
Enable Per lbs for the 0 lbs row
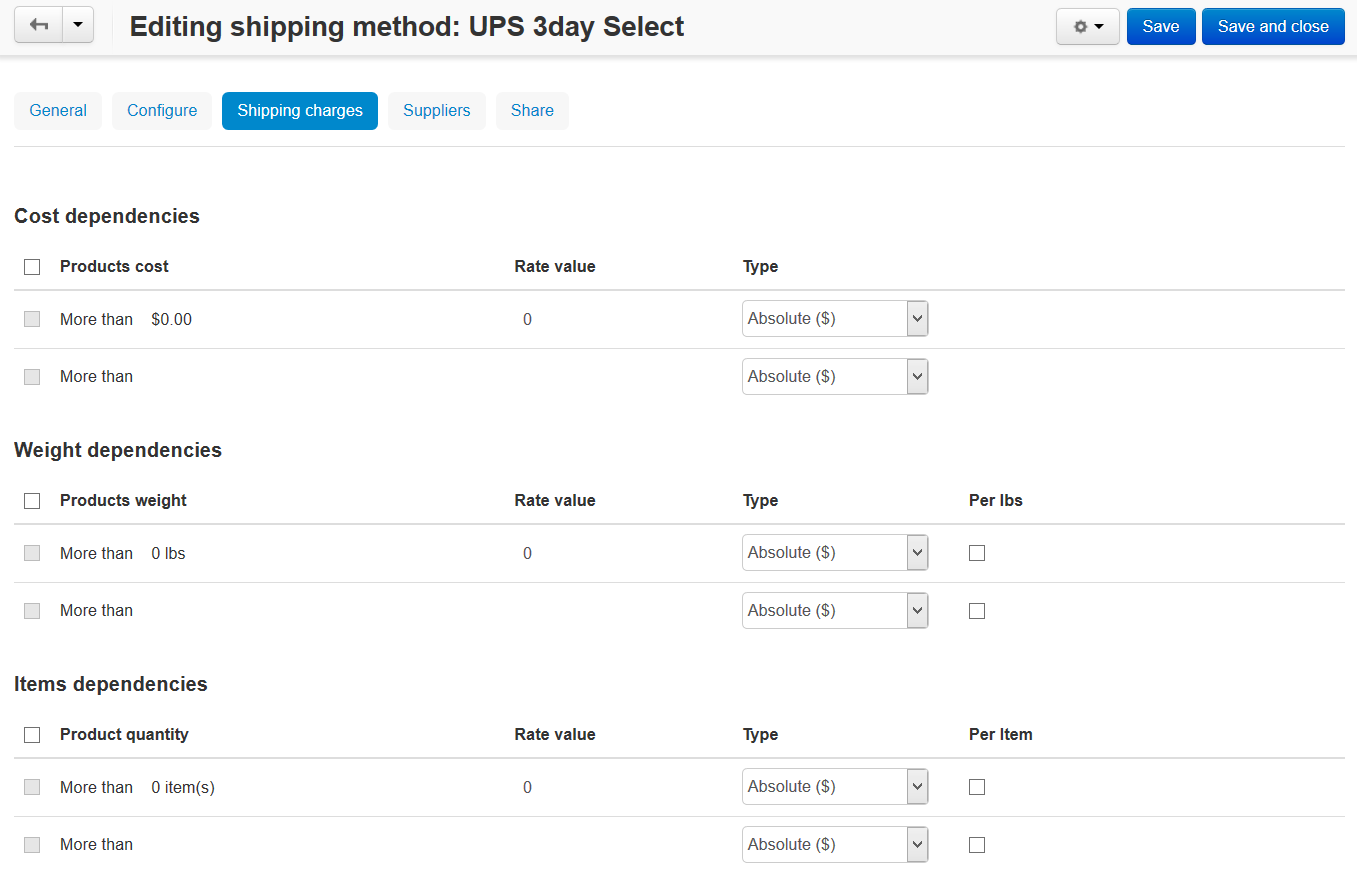click(x=977, y=553)
